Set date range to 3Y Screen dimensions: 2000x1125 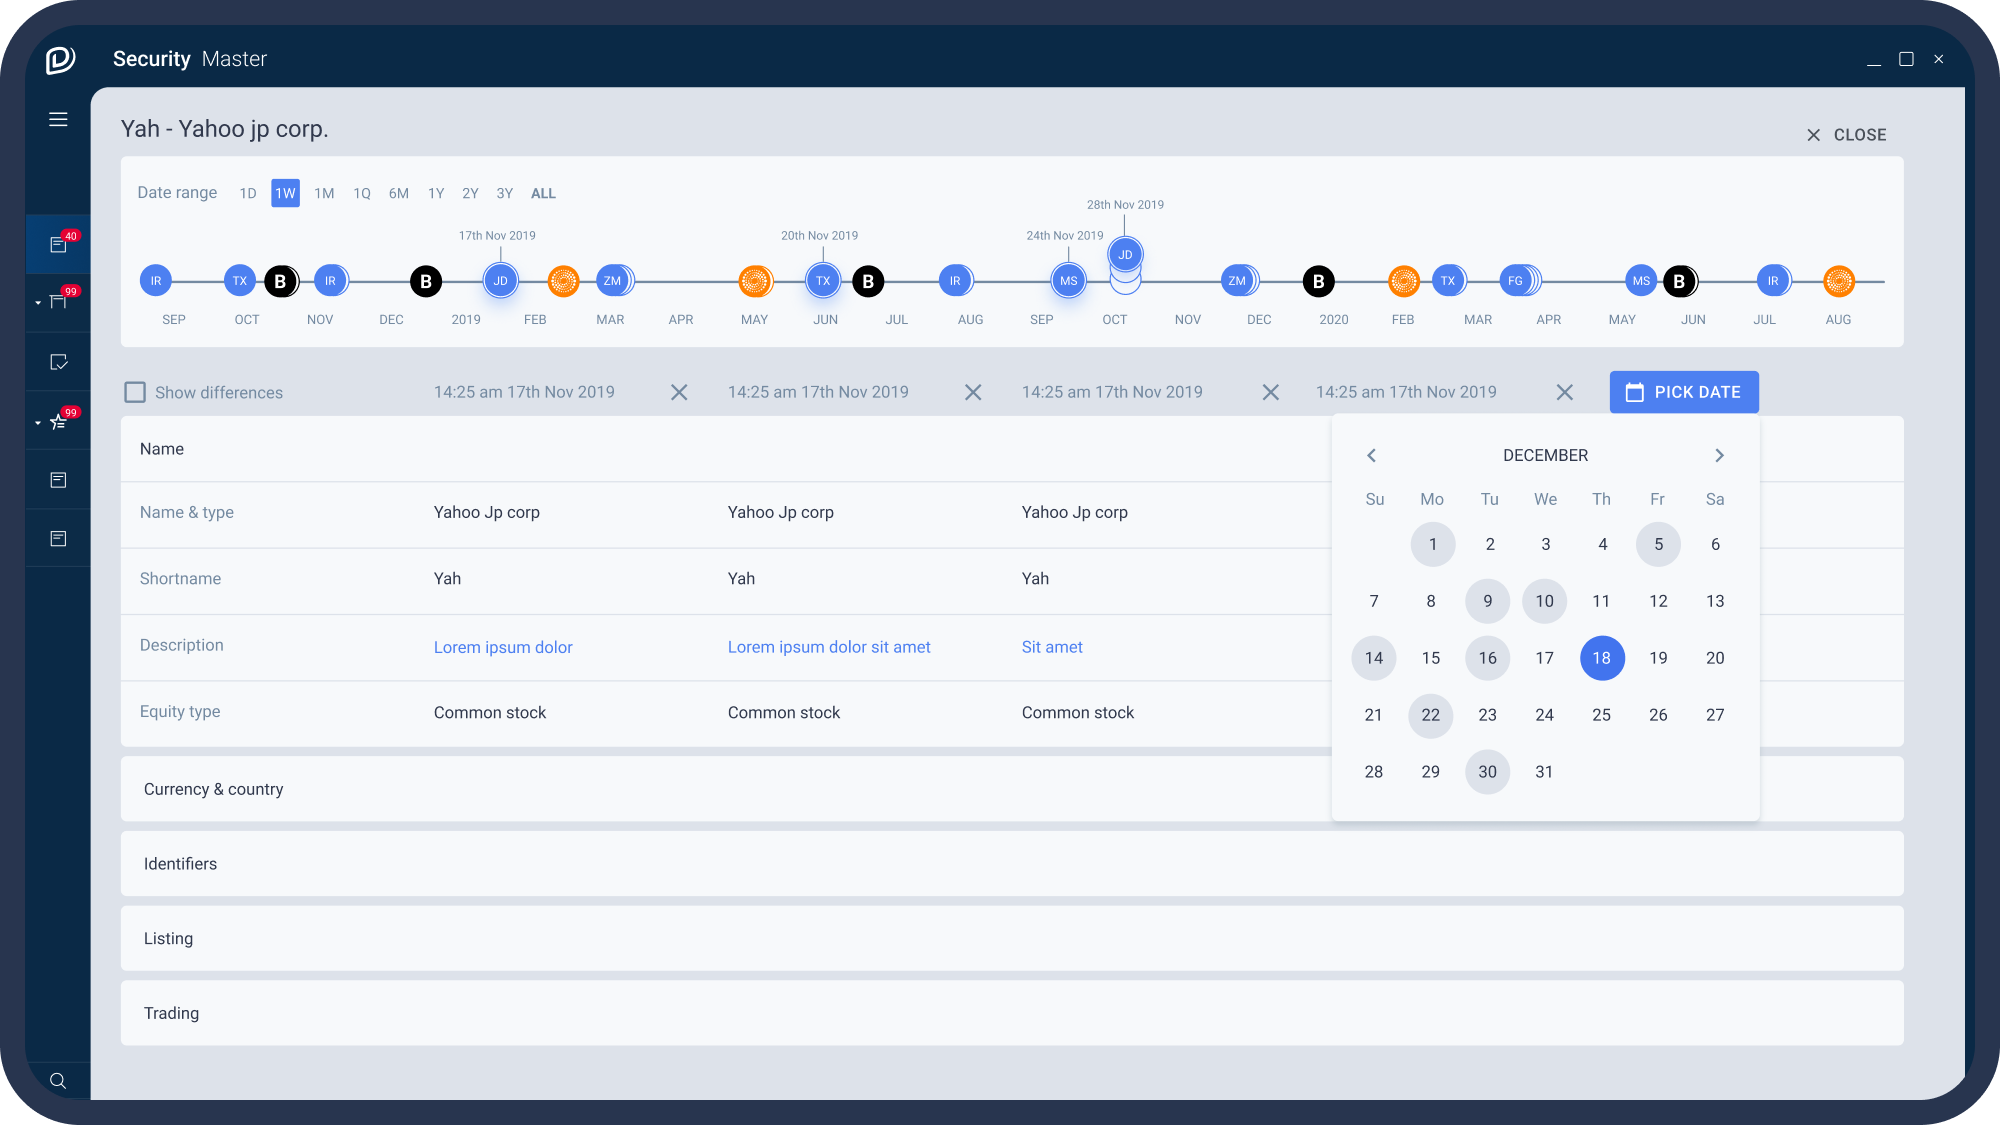(x=505, y=193)
